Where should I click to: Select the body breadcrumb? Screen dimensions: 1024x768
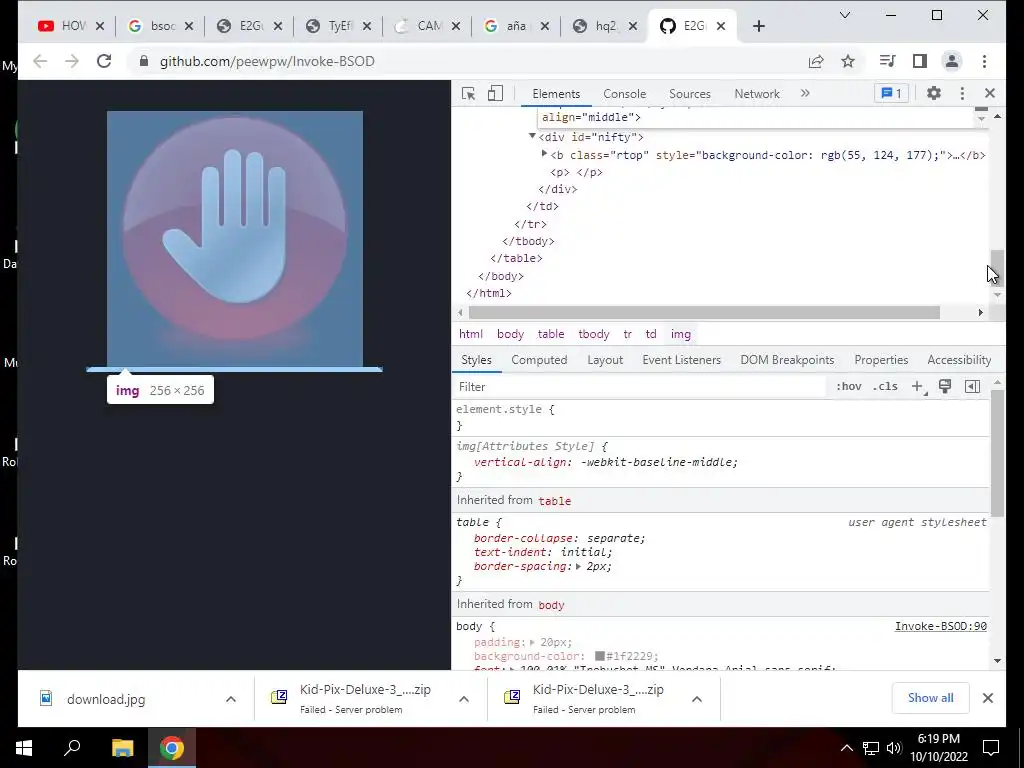510,334
